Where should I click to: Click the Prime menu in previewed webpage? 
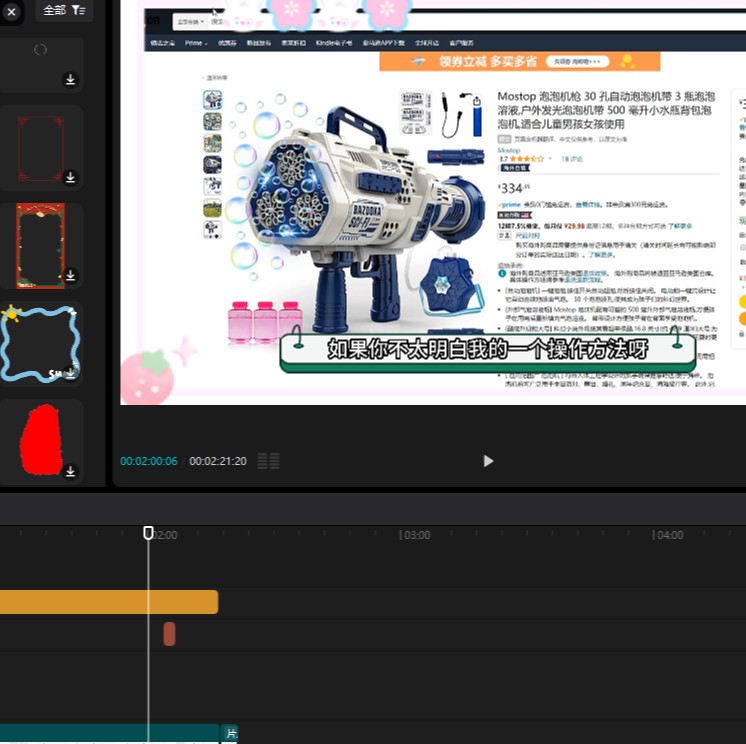pyautogui.click(x=196, y=43)
